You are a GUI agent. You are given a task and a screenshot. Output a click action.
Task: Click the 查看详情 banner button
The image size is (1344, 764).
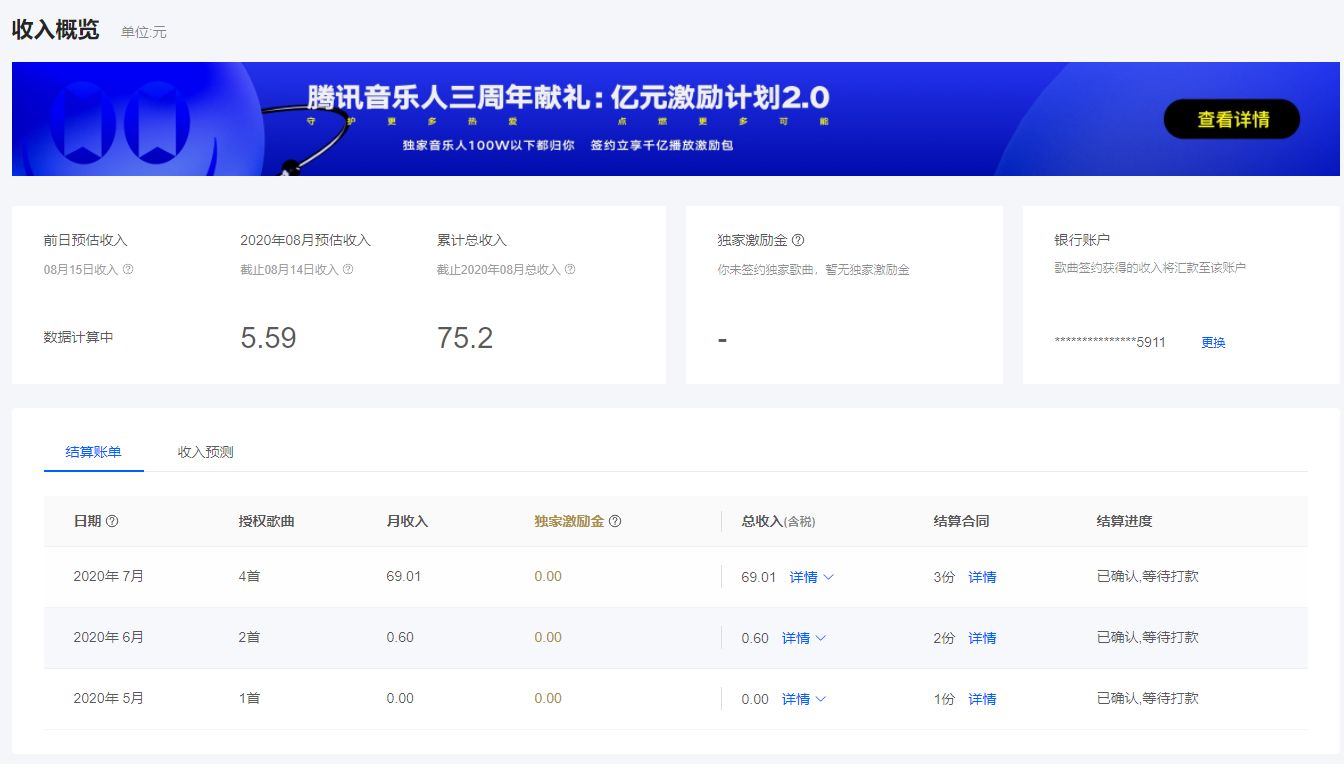(x=1232, y=119)
